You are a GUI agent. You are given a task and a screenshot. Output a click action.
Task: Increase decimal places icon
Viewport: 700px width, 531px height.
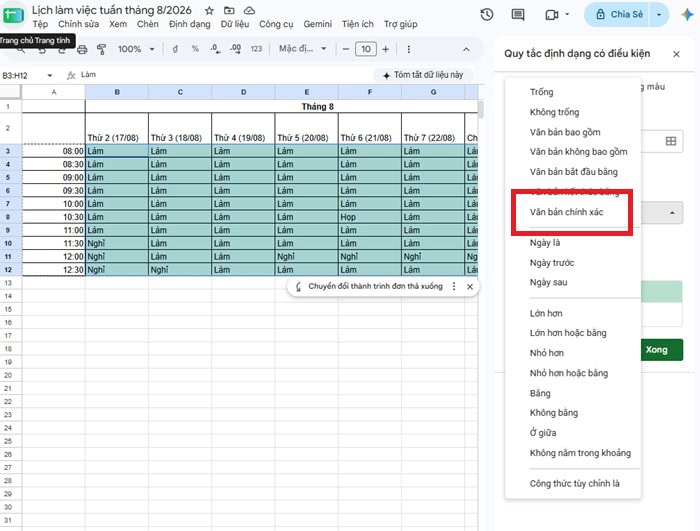tap(236, 49)
